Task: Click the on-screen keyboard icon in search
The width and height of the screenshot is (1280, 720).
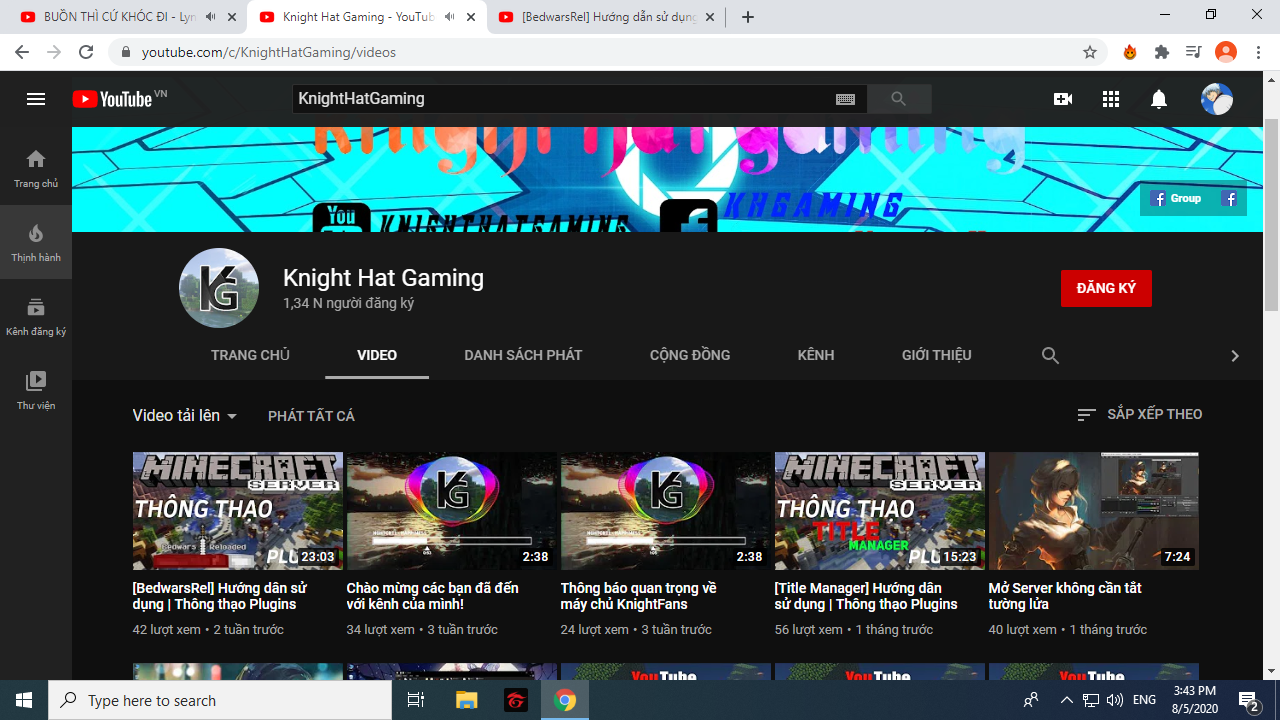Action: [x=845, y=99]
